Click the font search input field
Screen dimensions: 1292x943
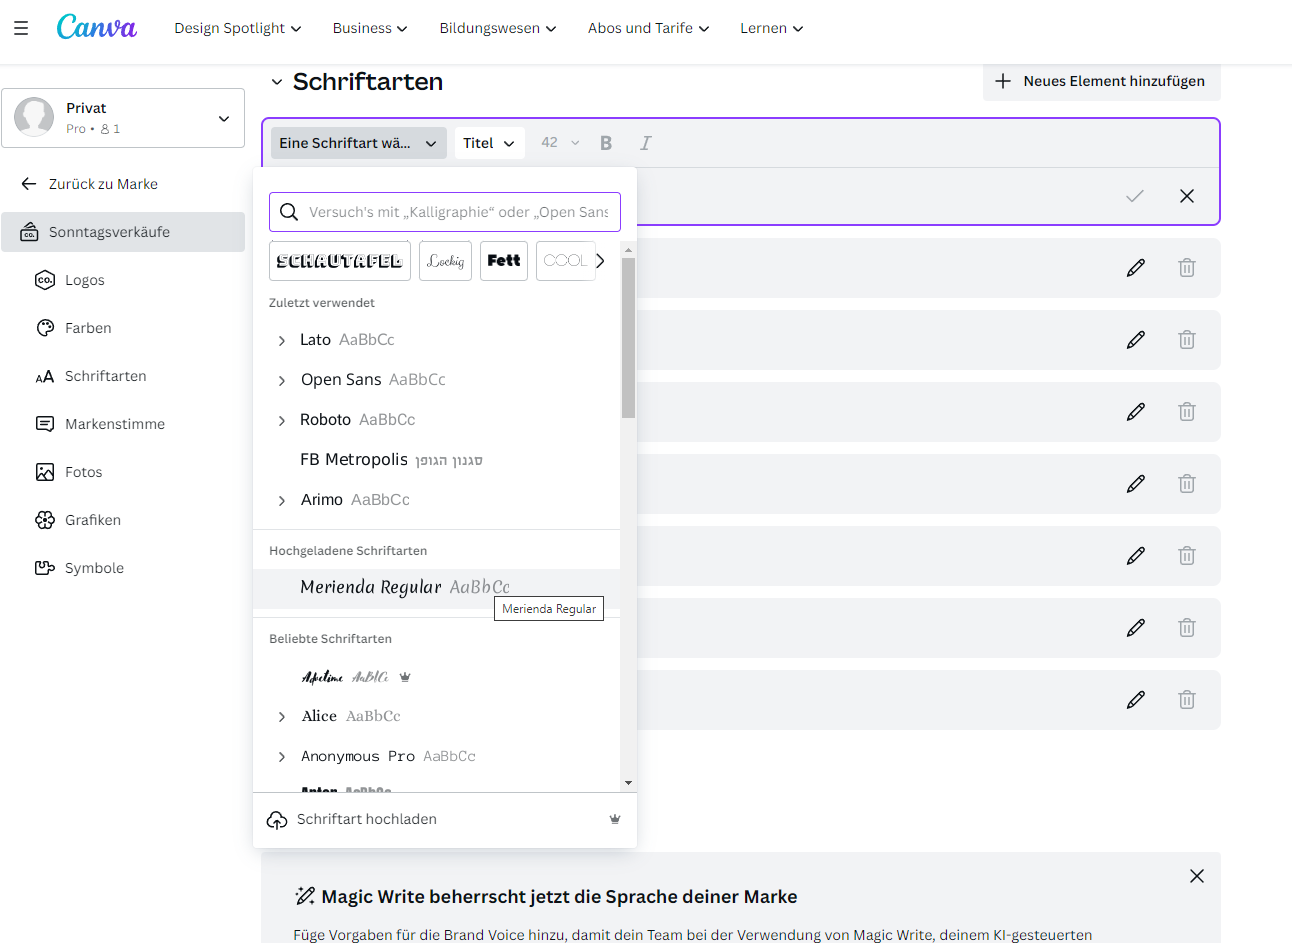(x=457, y=212)
